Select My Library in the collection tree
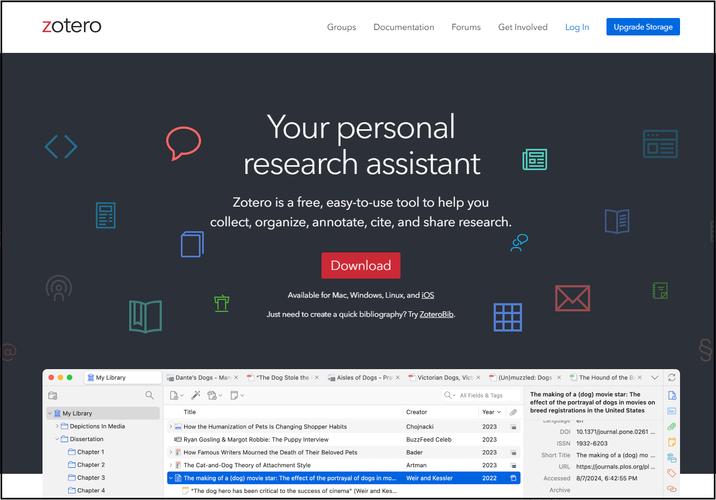This screenshot has height=500, width=716. [x=103, y=413]
